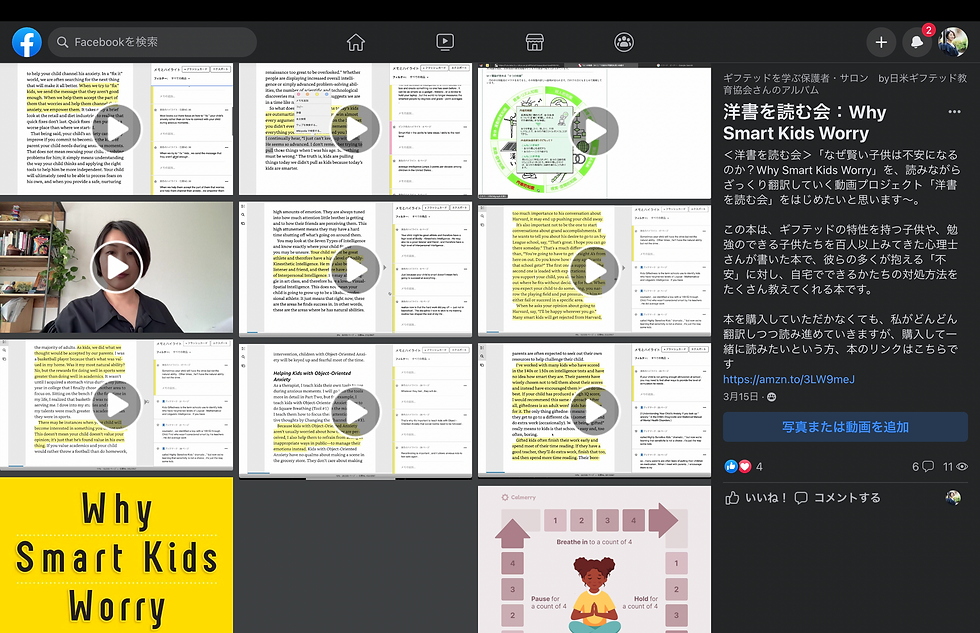Focus the Facebook search field
980x633 pixels.
tap(152, 42)
